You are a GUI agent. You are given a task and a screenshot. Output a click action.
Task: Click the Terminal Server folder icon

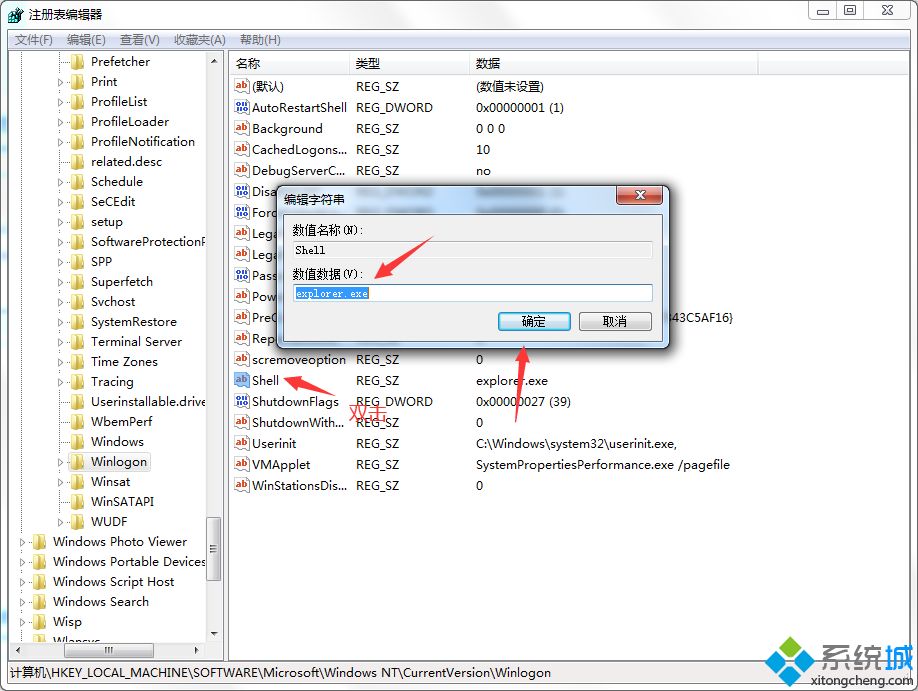click(x=77, y=341)
